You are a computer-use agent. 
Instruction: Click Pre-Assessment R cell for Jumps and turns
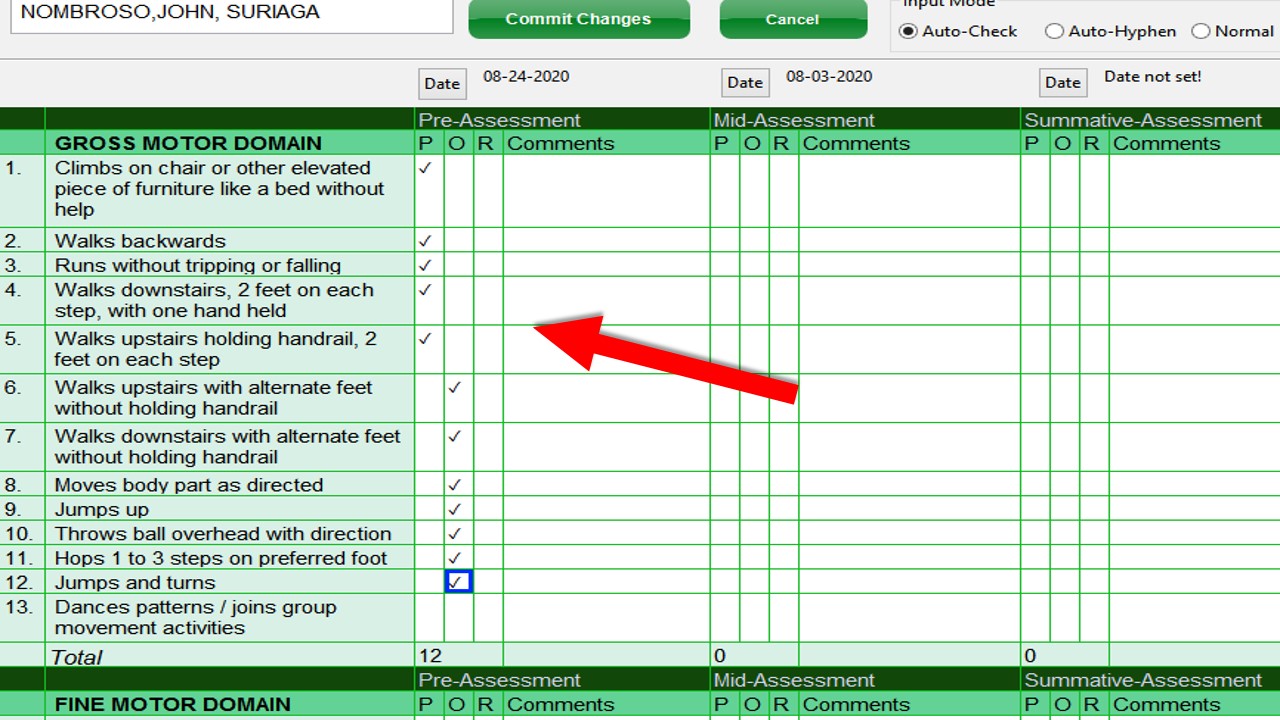point(488,582)
